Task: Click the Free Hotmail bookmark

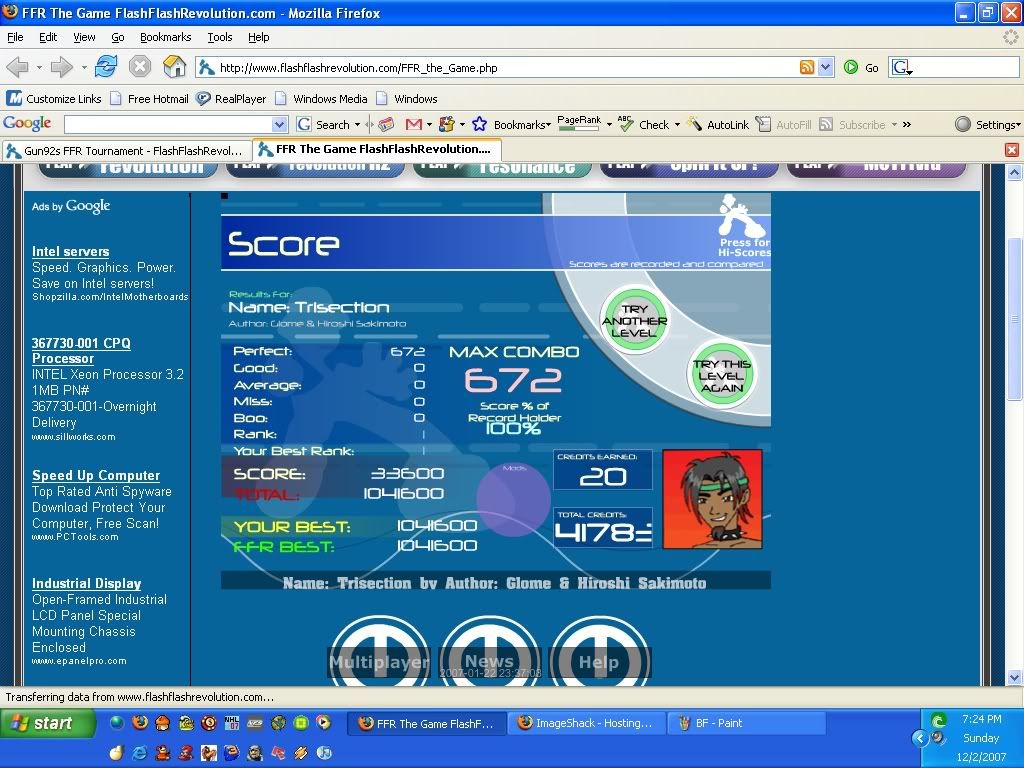Action: (x=149, y=99)
